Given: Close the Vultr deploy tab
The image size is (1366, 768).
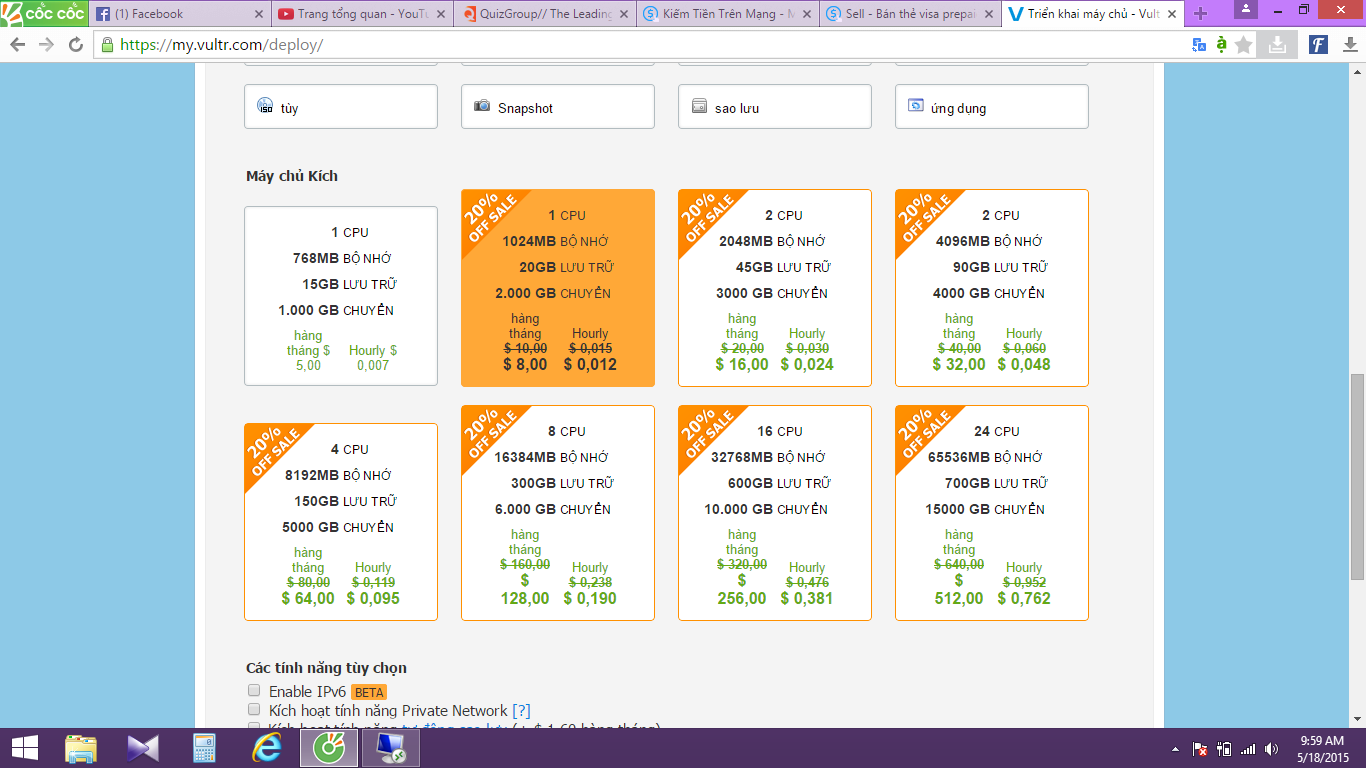Looking at the screenshot, I should 1171,14.
